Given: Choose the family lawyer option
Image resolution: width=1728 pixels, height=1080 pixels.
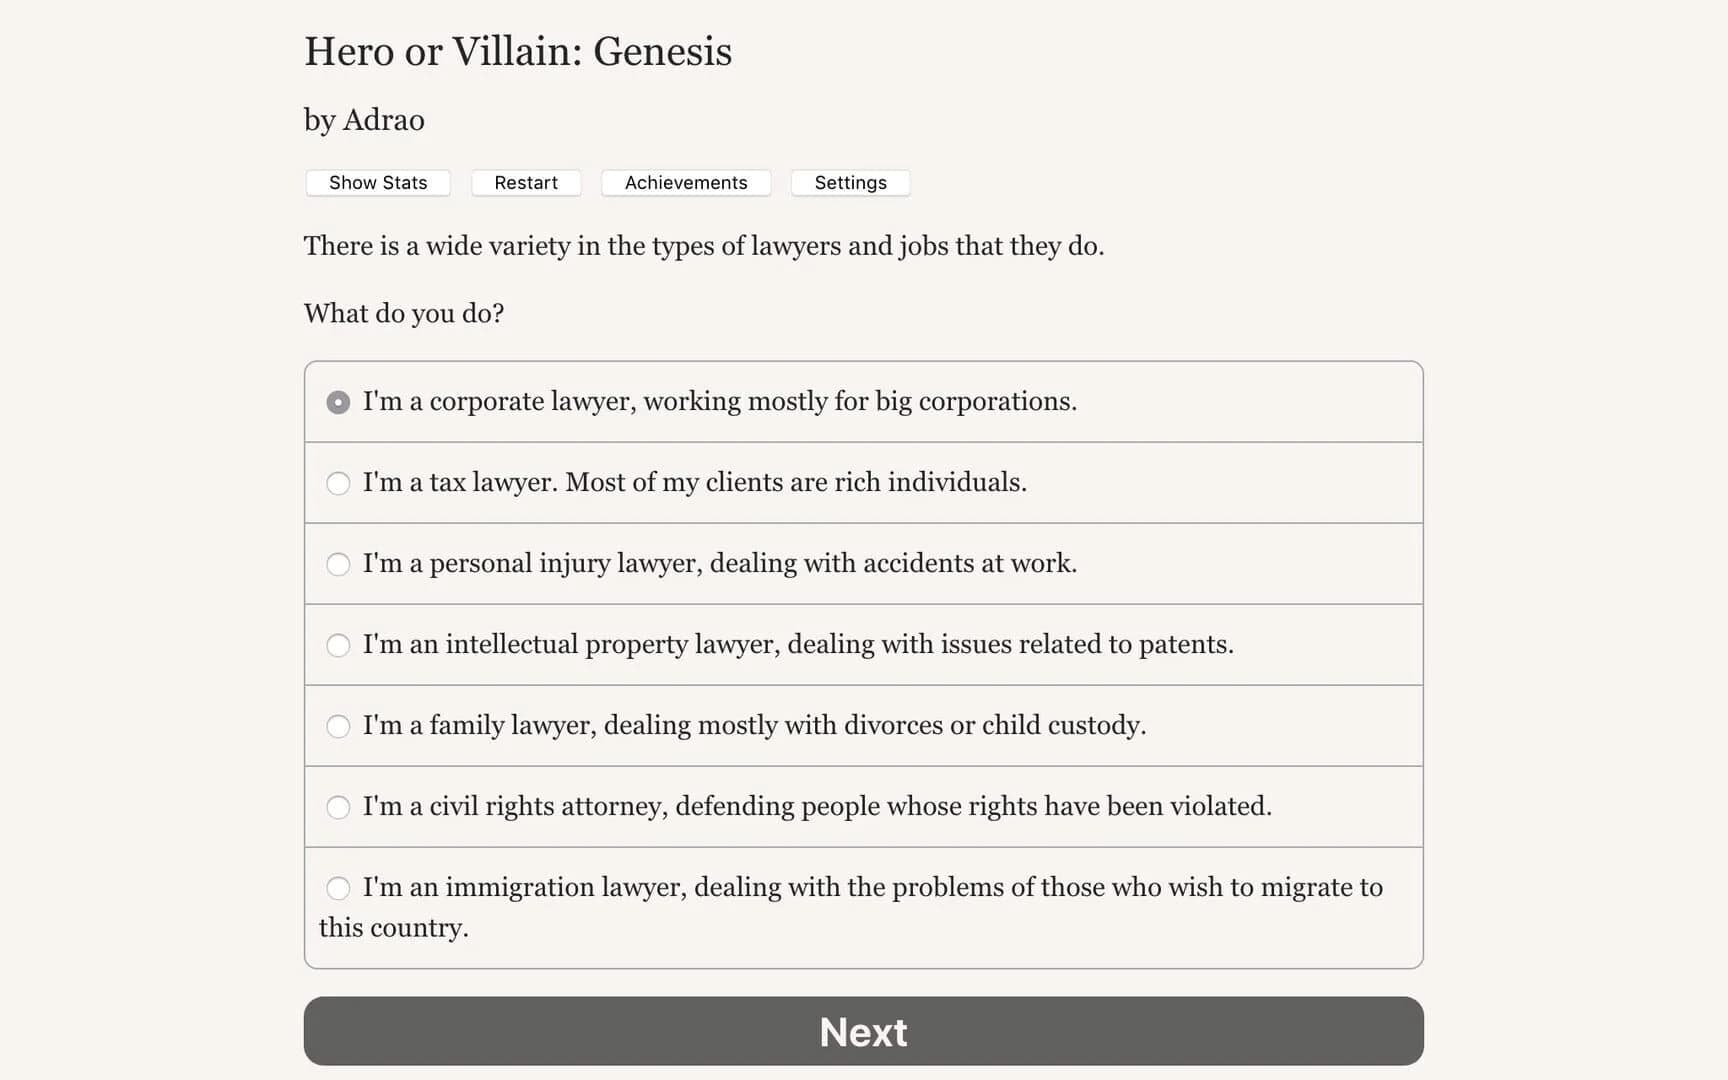Looking at the screenshot, I should pyautogui.click(x=338, y=726).
